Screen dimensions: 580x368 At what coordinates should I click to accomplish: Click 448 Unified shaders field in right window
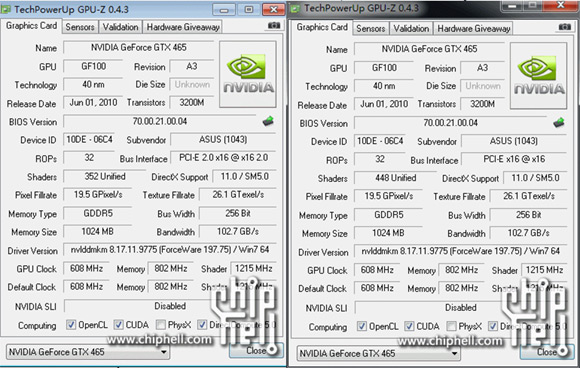[x=395, y=178]
